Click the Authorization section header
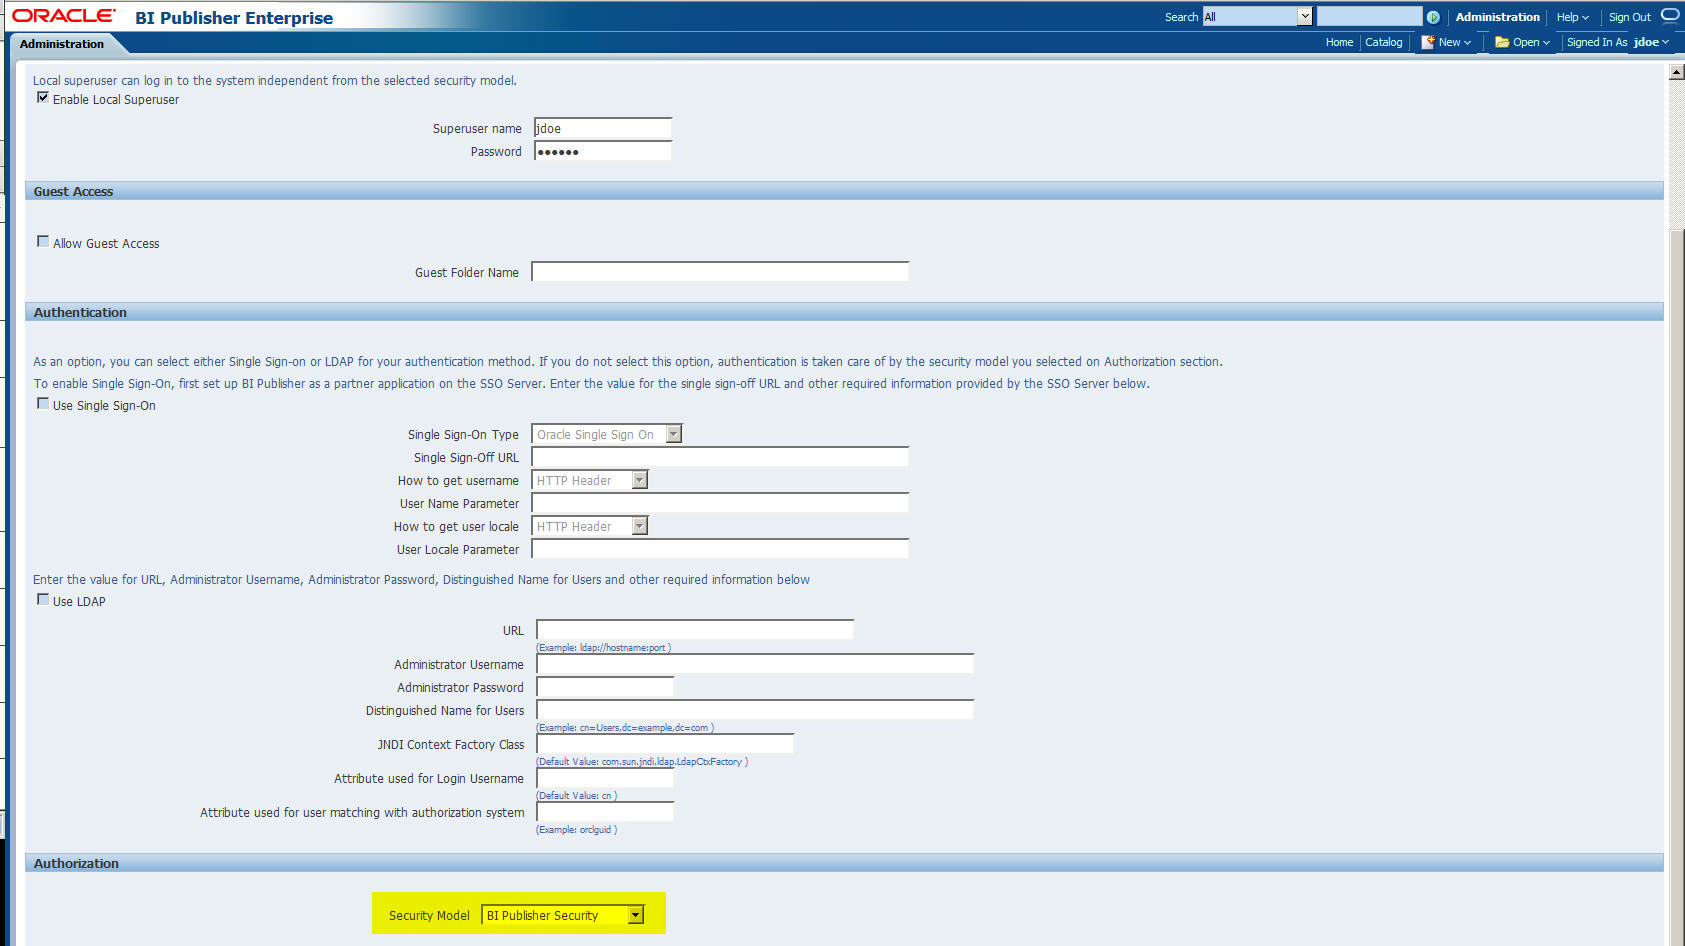 844,863
